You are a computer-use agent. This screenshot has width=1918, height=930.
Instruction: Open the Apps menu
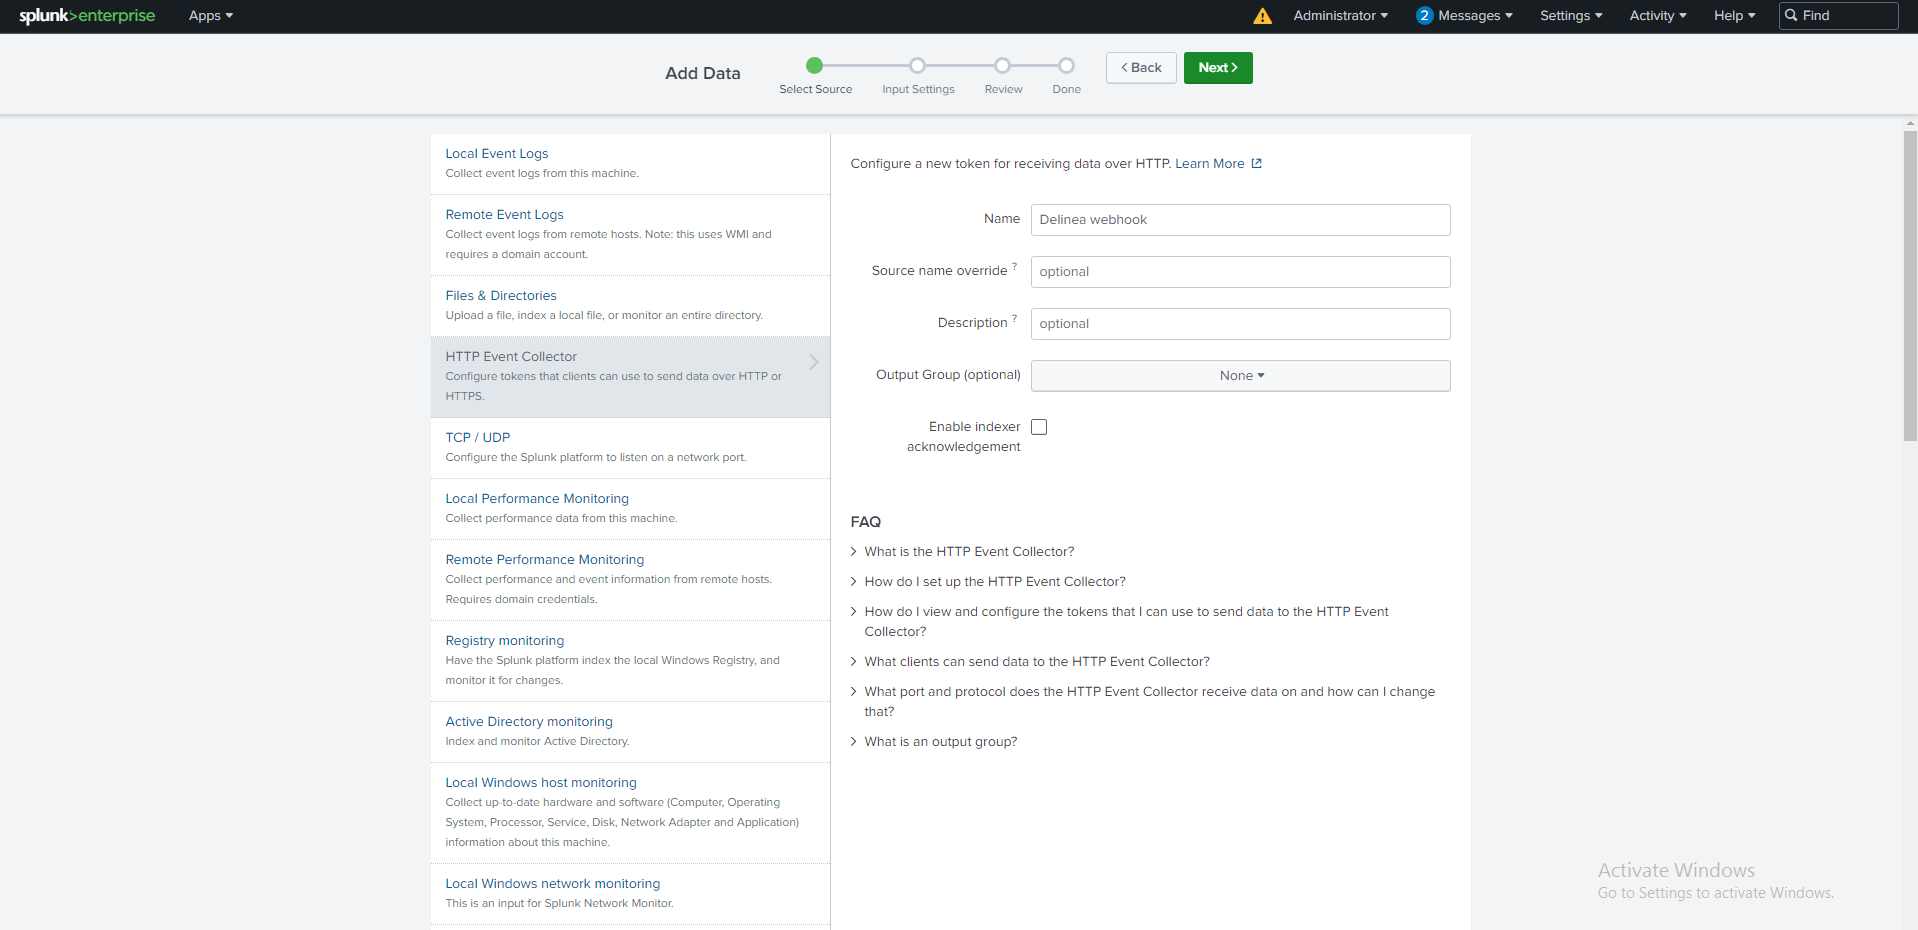210,16
